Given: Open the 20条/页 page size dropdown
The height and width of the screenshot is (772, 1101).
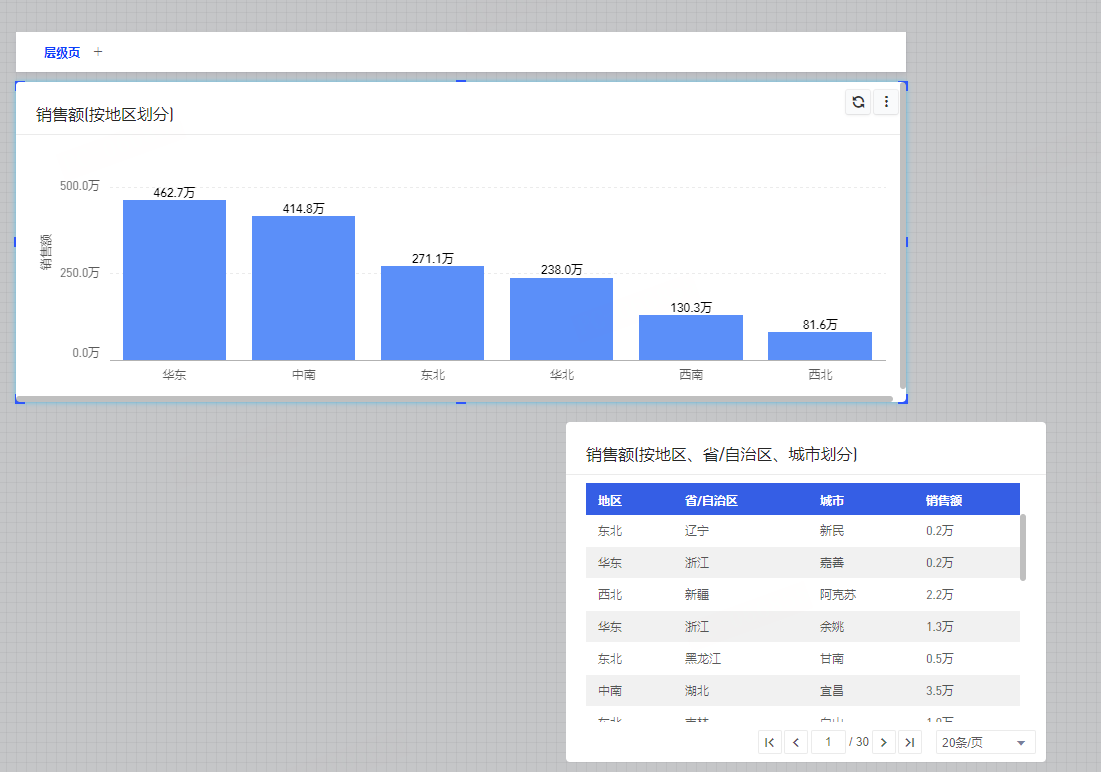Looking at the screenshot, I should coord(984,742).
